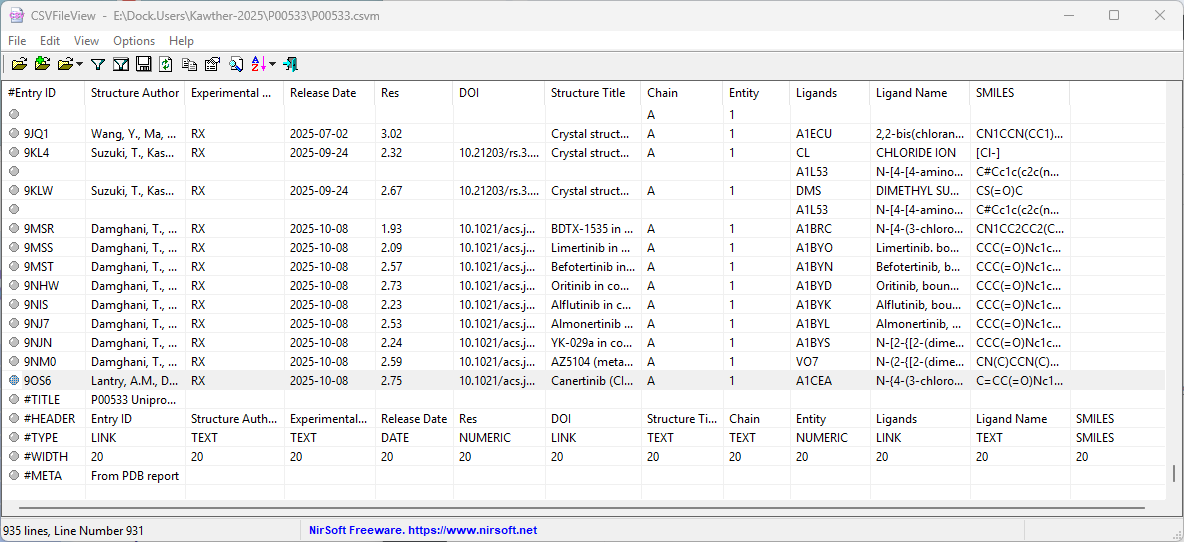Click the row marker icon for 9MSR
1184x542 pixels.
(x=14, y=228)
